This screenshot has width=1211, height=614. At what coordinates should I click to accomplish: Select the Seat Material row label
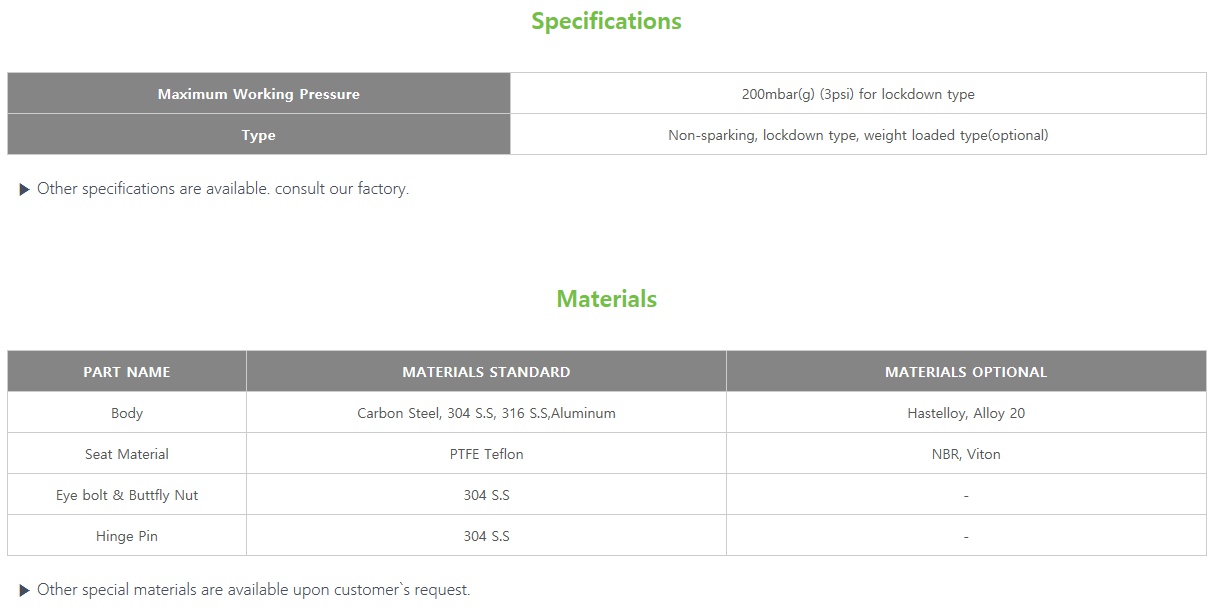(127, 454)
